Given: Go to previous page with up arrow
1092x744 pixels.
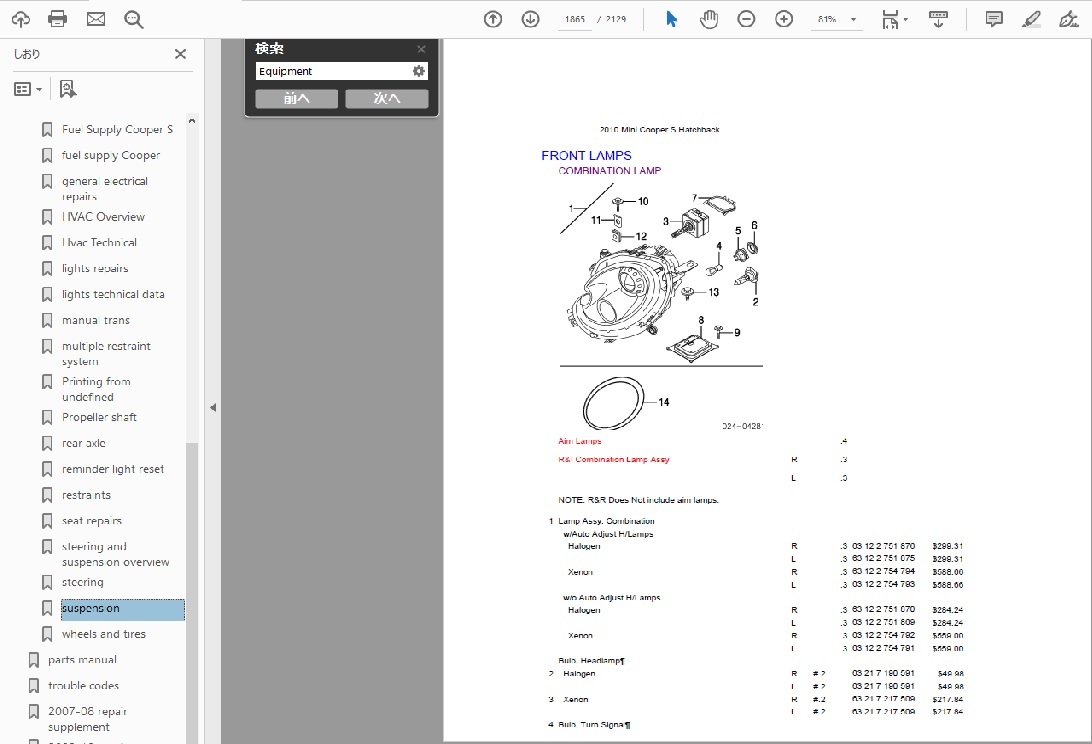Looking at the screenshot, I should [492, 19].
